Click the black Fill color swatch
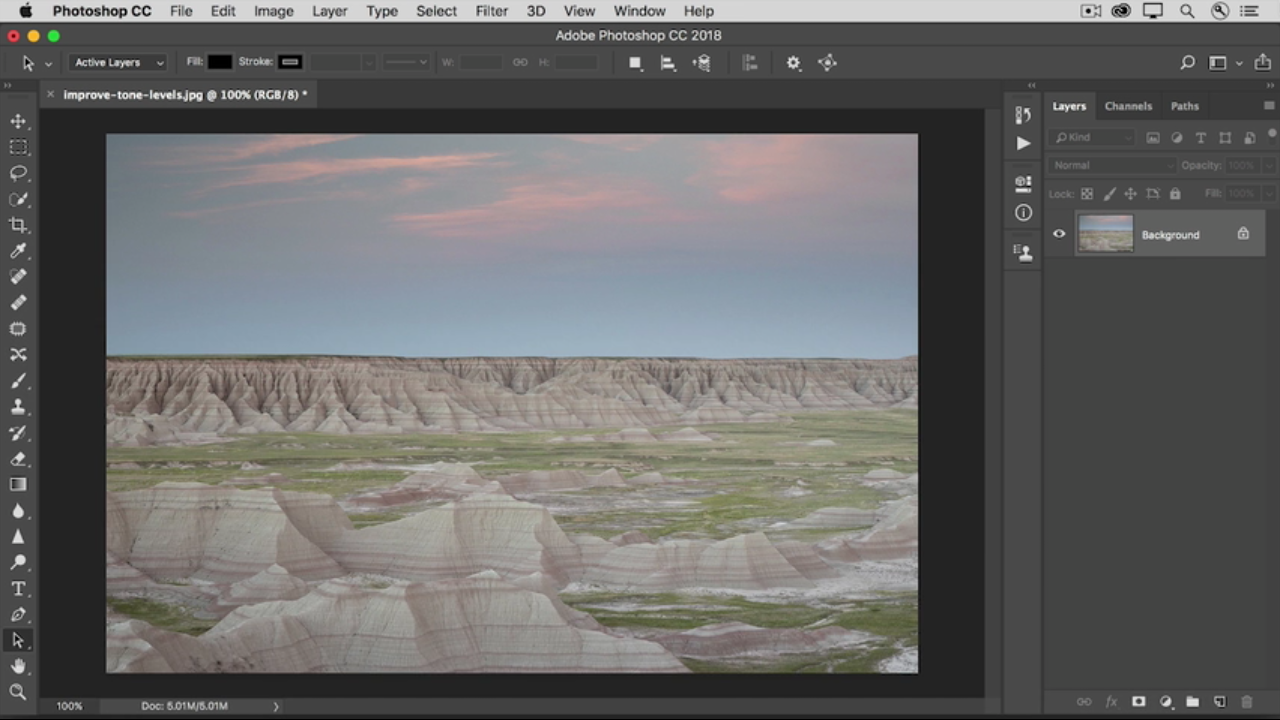 click(219, 62)
